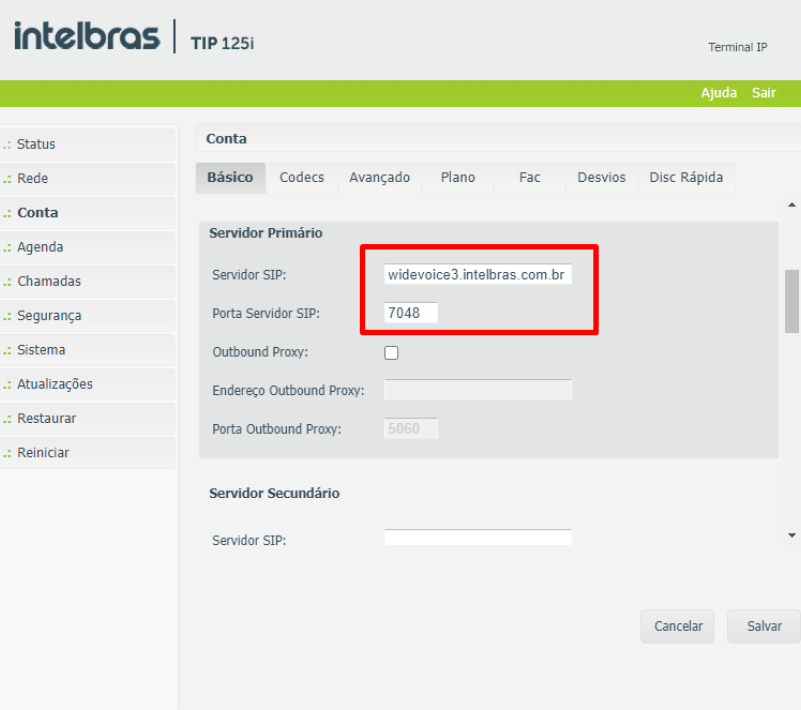Open the Desvios tab

(x=601, y=178)
